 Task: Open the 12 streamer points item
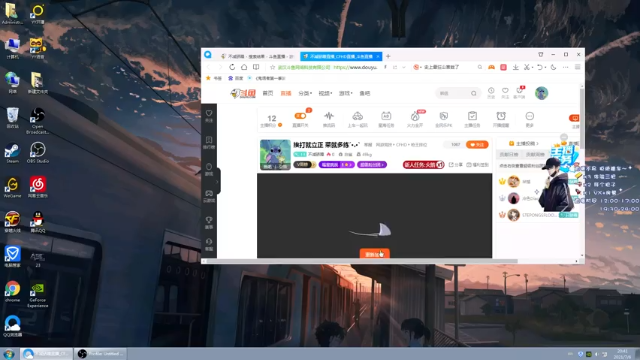(x=271, y=120)
